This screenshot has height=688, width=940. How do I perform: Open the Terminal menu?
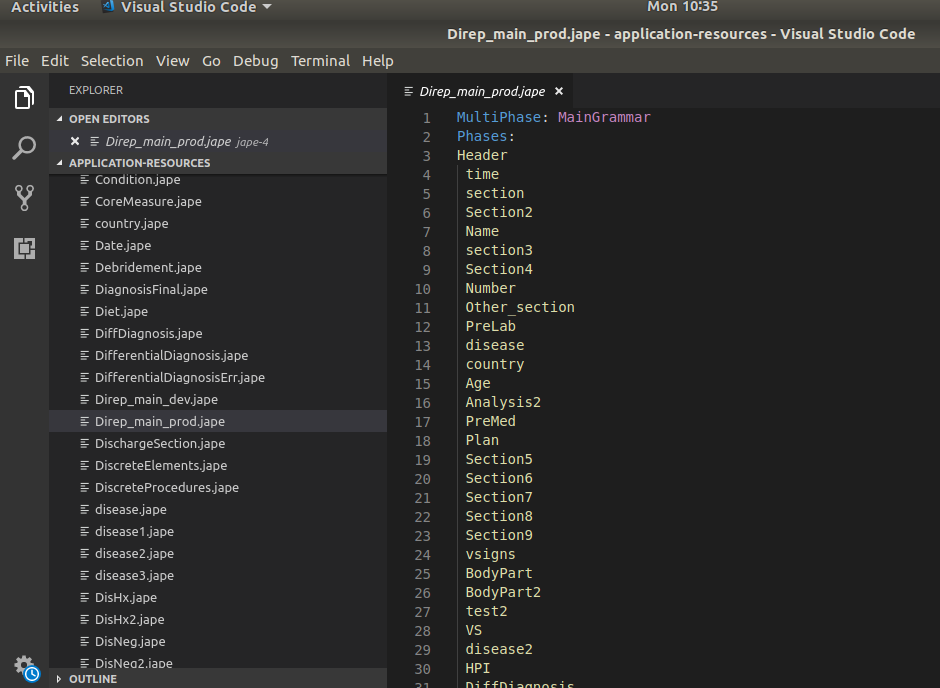(x=320, y=61)
